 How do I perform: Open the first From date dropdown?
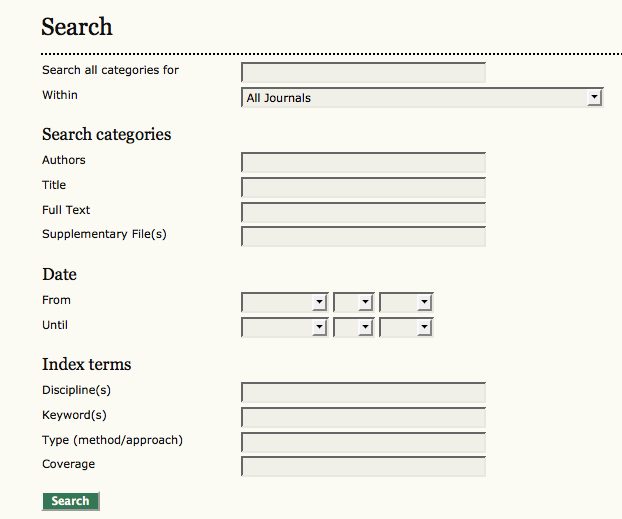(x=284, y=302)
